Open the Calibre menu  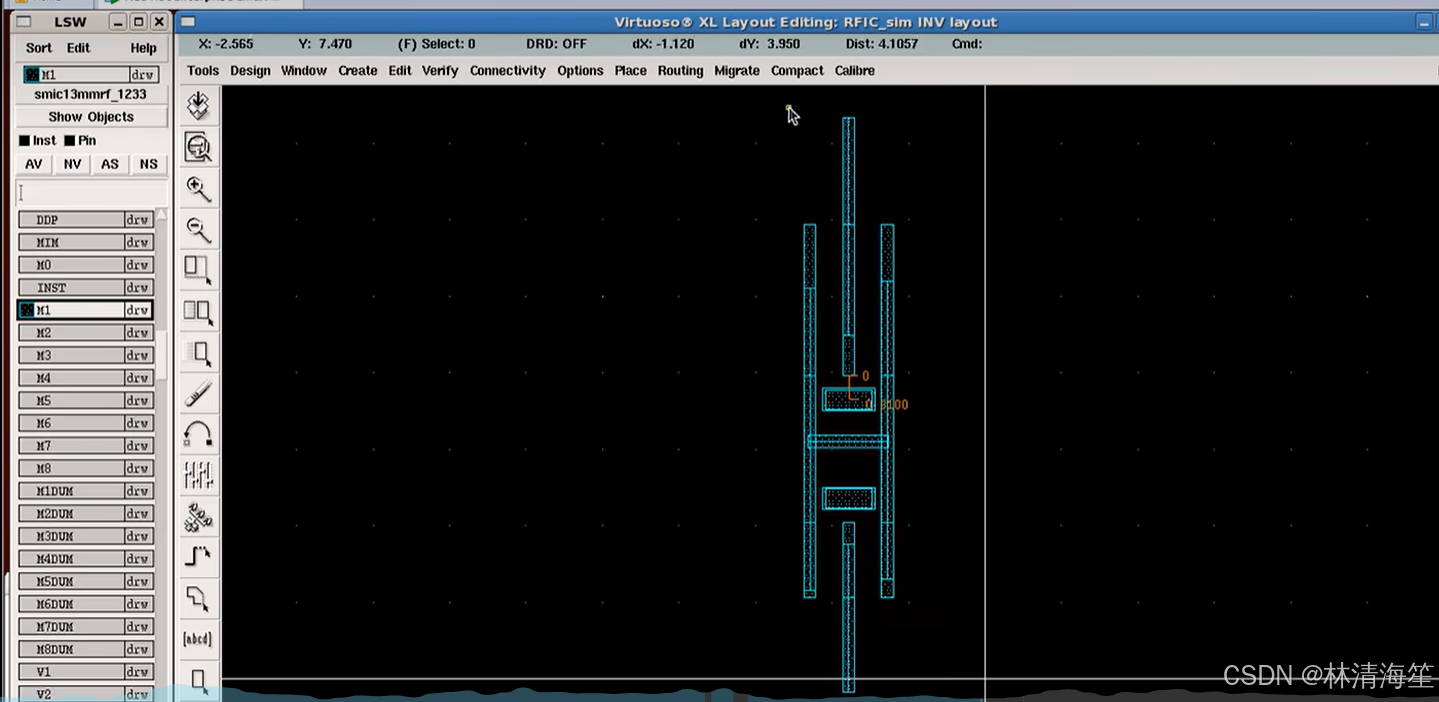point(855,71)
